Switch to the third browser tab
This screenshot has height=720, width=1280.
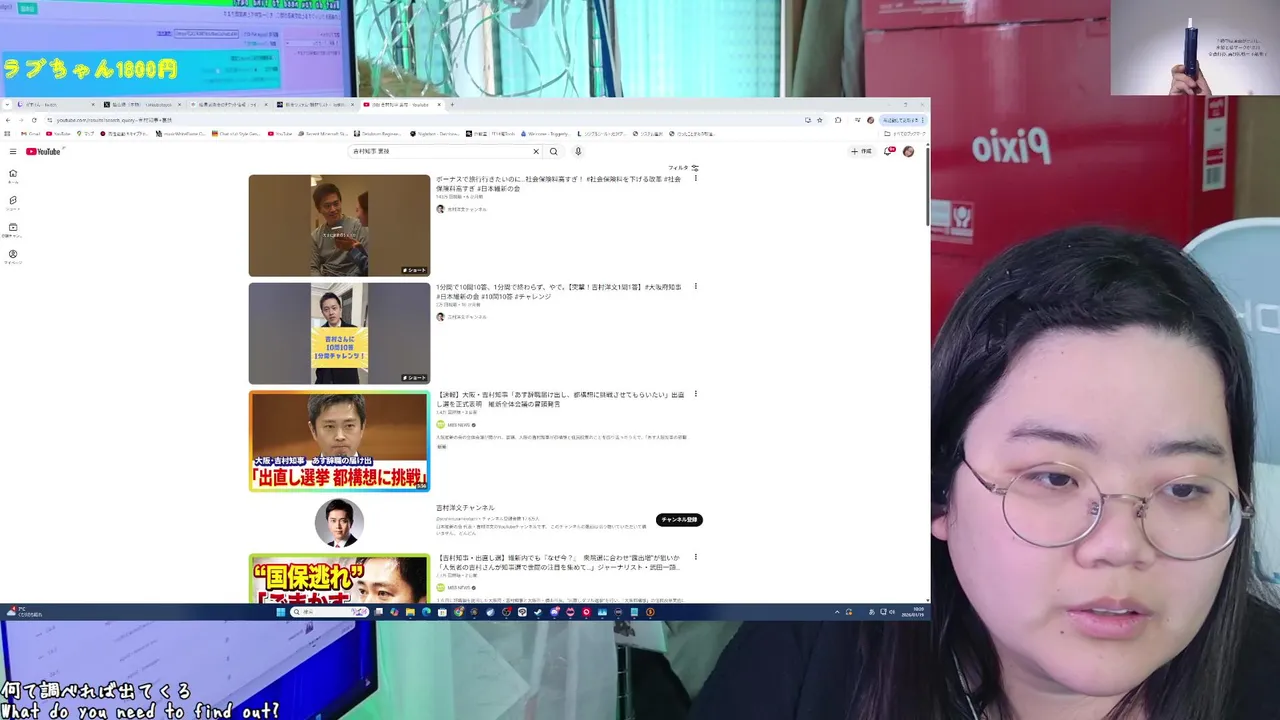pos(229,104)
